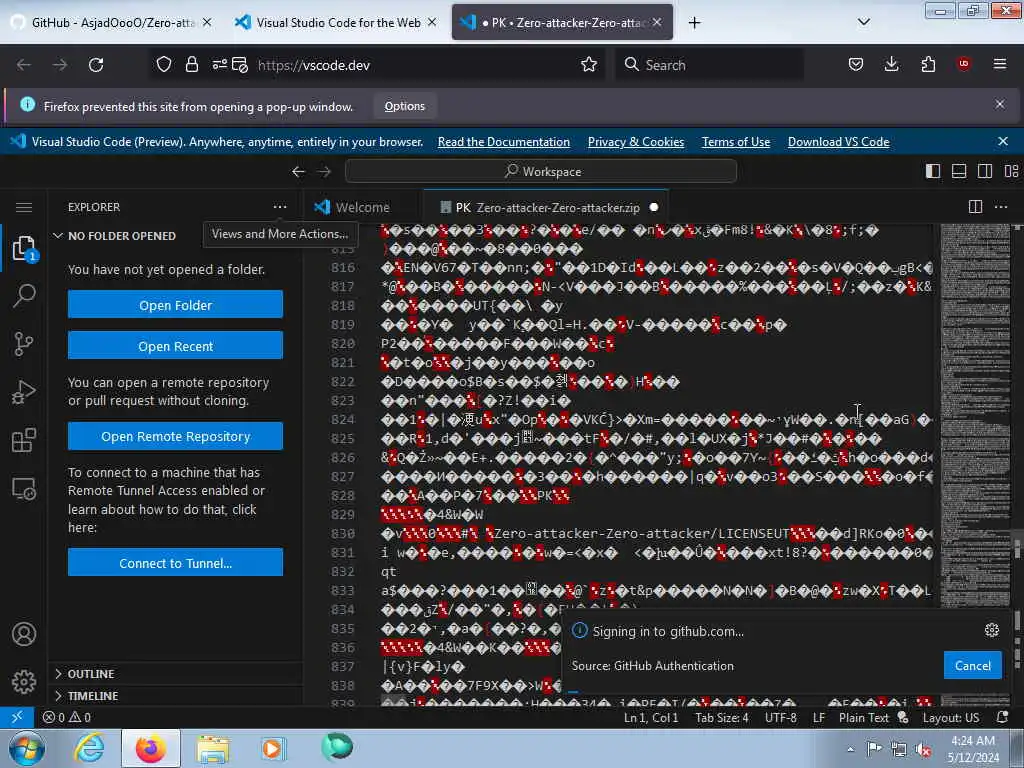Open editor More Actions ellipsis
The height and width of the screenshot is (768, 1024).
1000,207
